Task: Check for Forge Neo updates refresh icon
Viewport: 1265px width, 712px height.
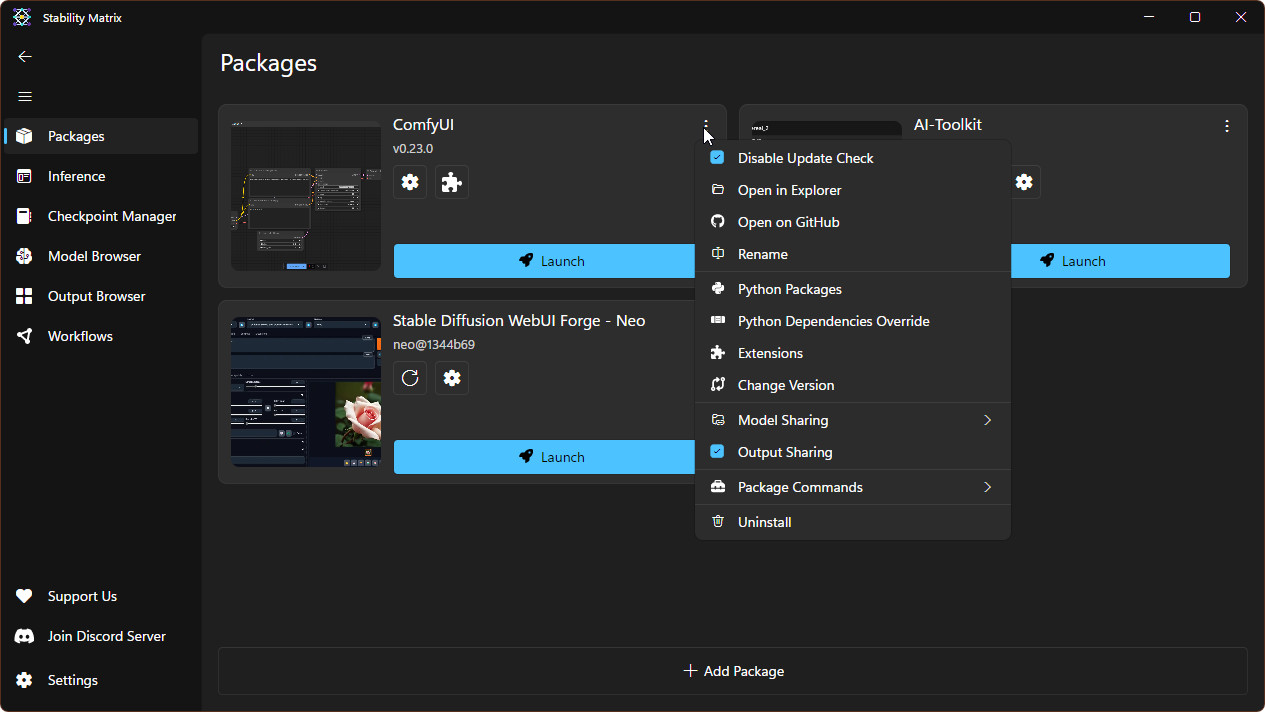Action: (410, 378)
